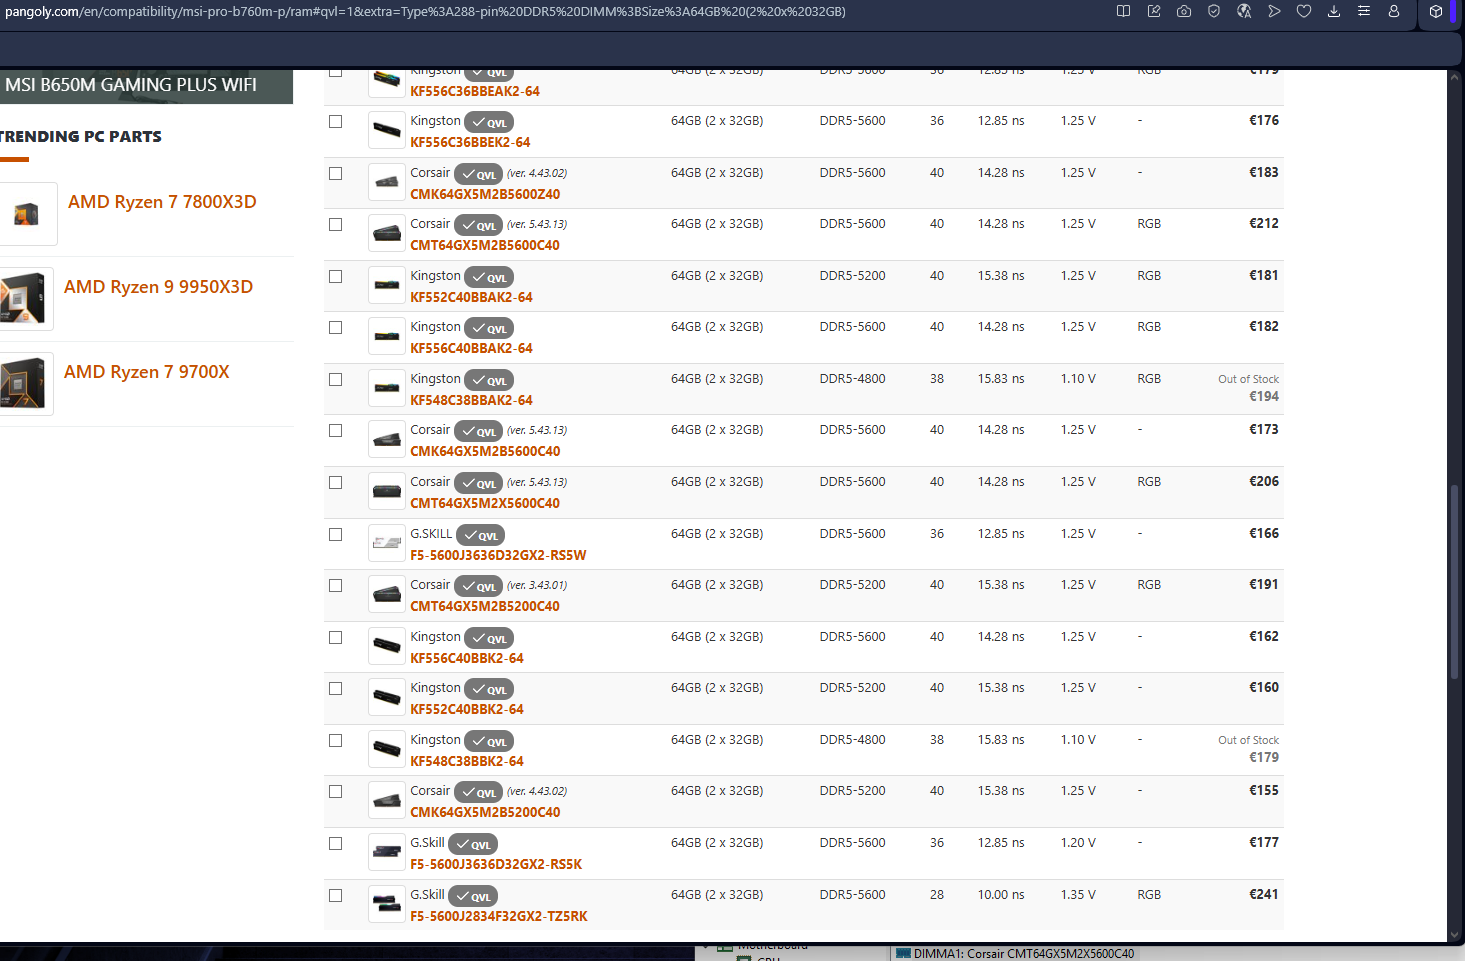
Task: Click the Ryzen 7 9700X box thumbnail
Action: [x=25, y=383]
